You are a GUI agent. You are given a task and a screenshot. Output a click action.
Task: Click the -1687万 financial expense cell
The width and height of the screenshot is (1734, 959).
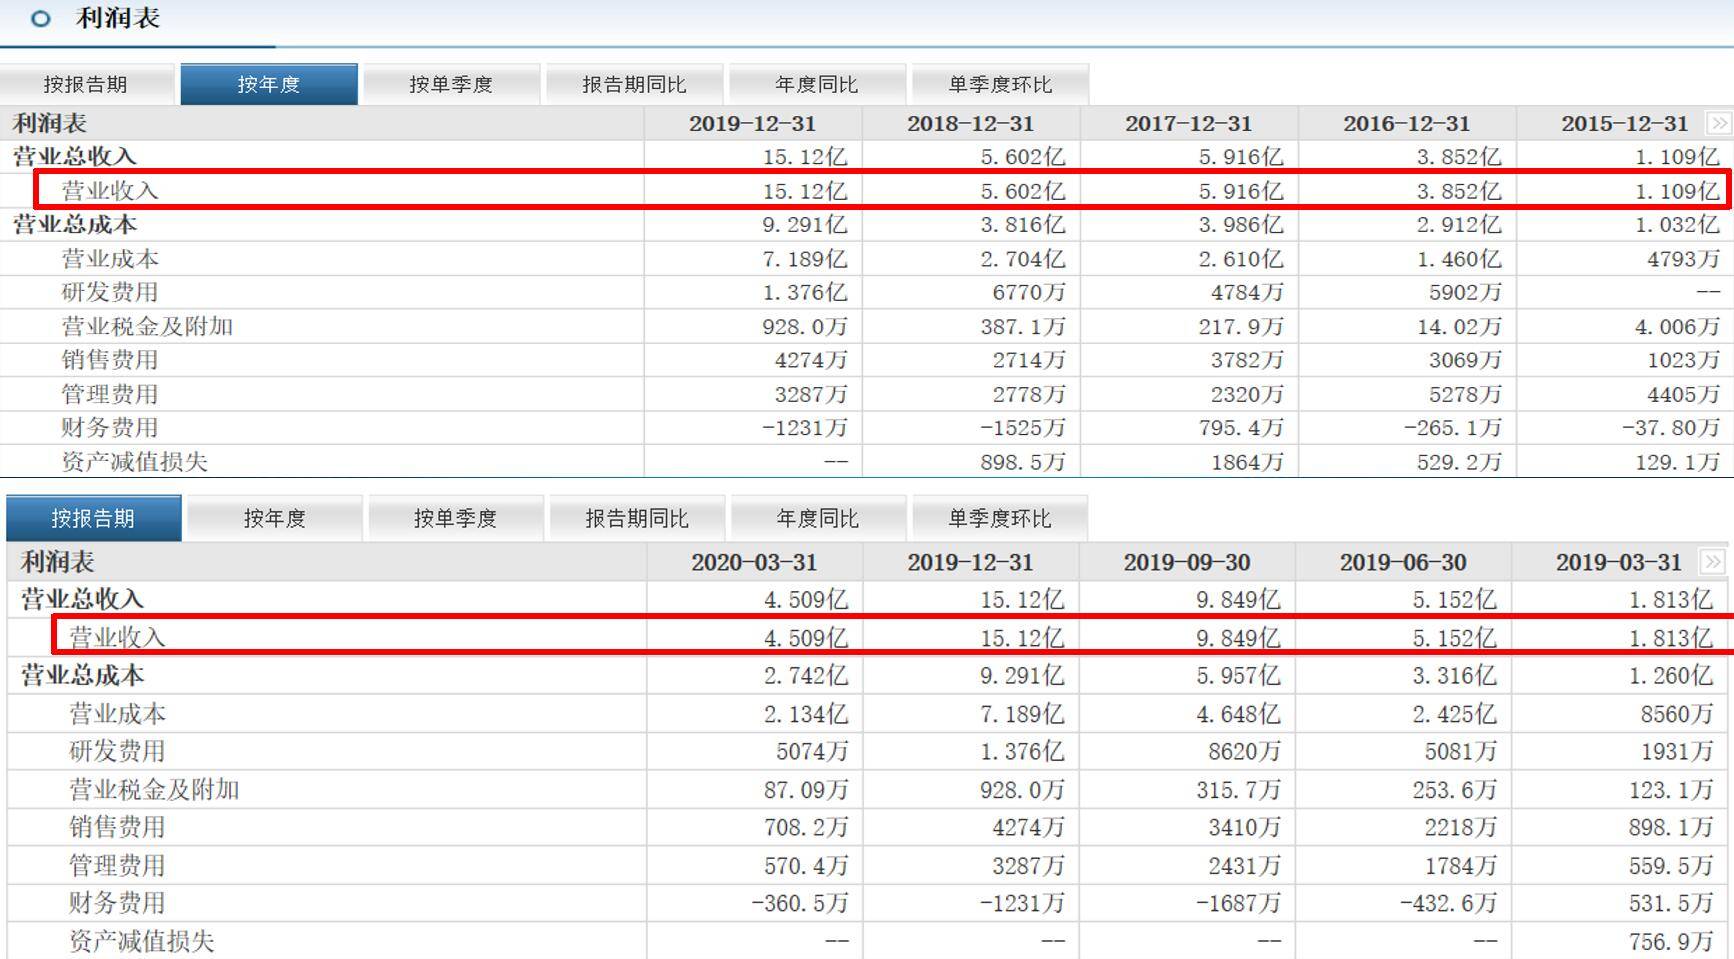1238,903
